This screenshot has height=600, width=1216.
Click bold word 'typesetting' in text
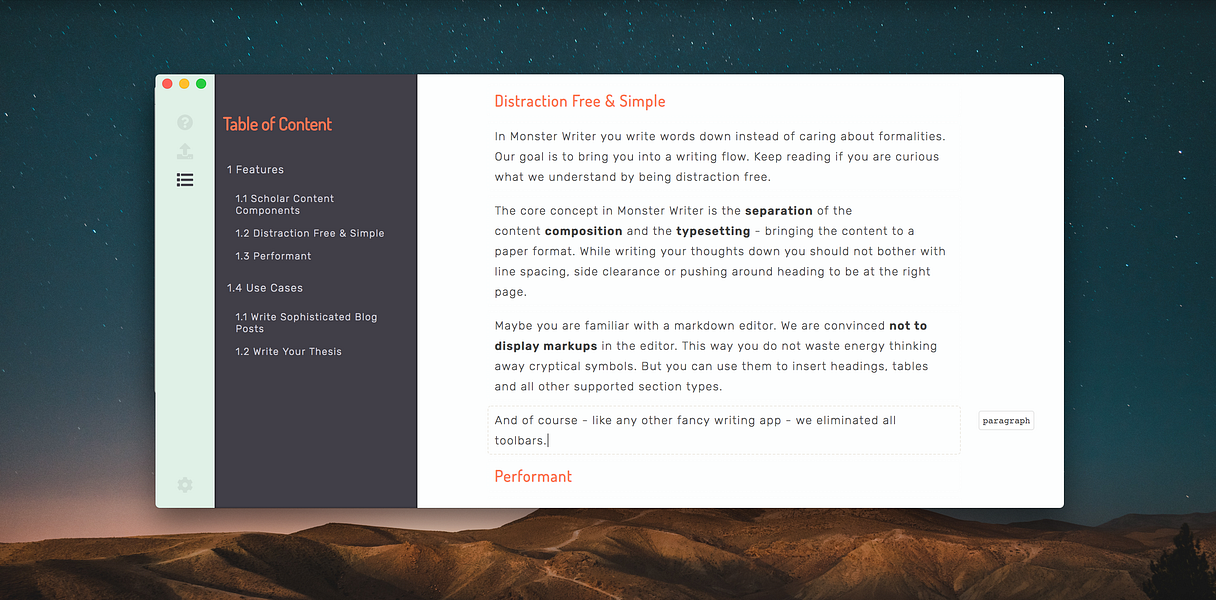713,231
